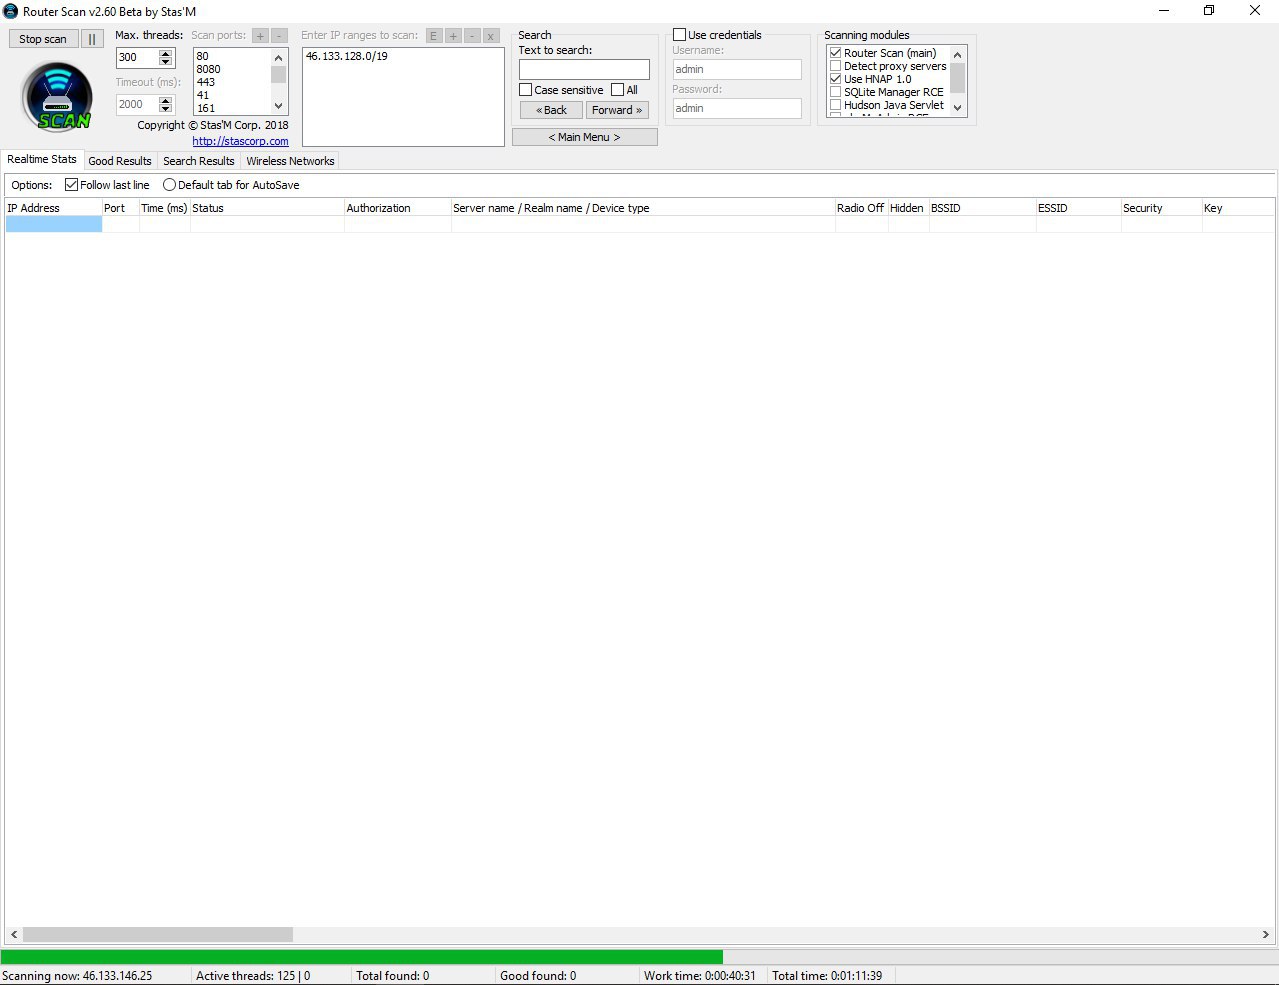Select port 161 in scan ports
This screenshot has width=1279, height=985.
click(x=206, y=108)
